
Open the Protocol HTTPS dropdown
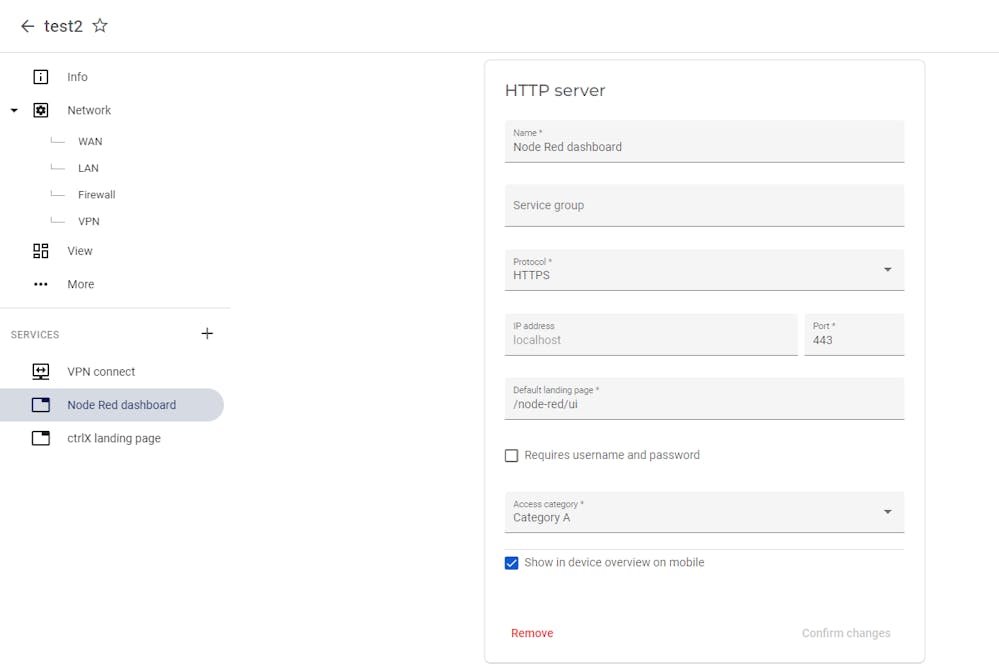[704, 270]
